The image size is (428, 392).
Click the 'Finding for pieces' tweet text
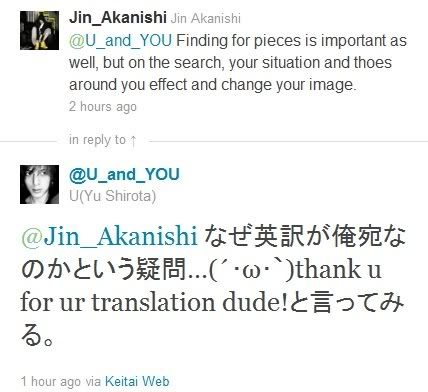(238, 63)
